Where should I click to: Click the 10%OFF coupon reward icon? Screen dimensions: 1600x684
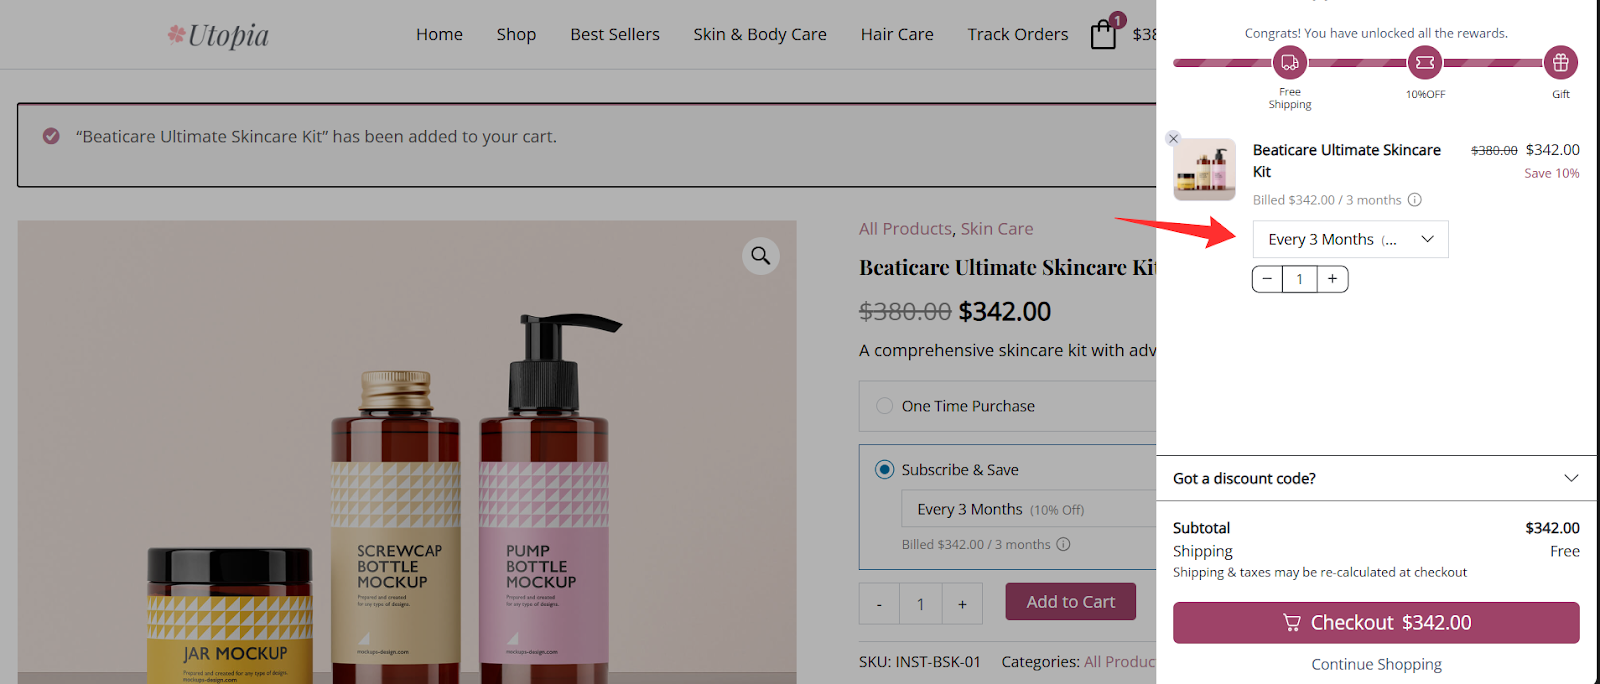coord(1424,64)
